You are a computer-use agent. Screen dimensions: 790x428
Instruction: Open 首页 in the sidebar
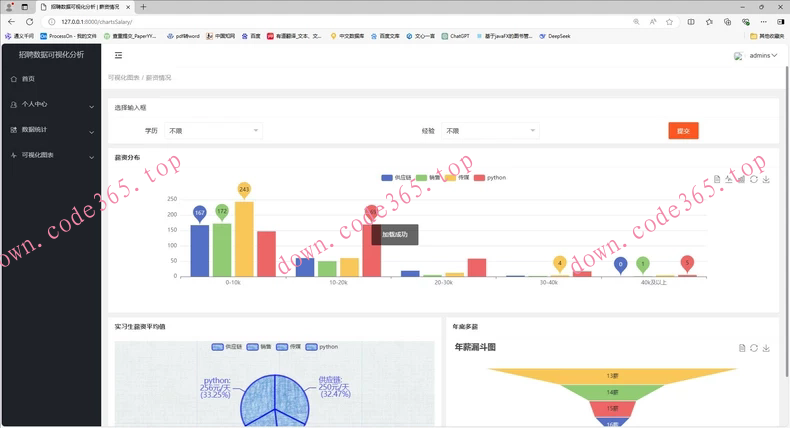28,78
